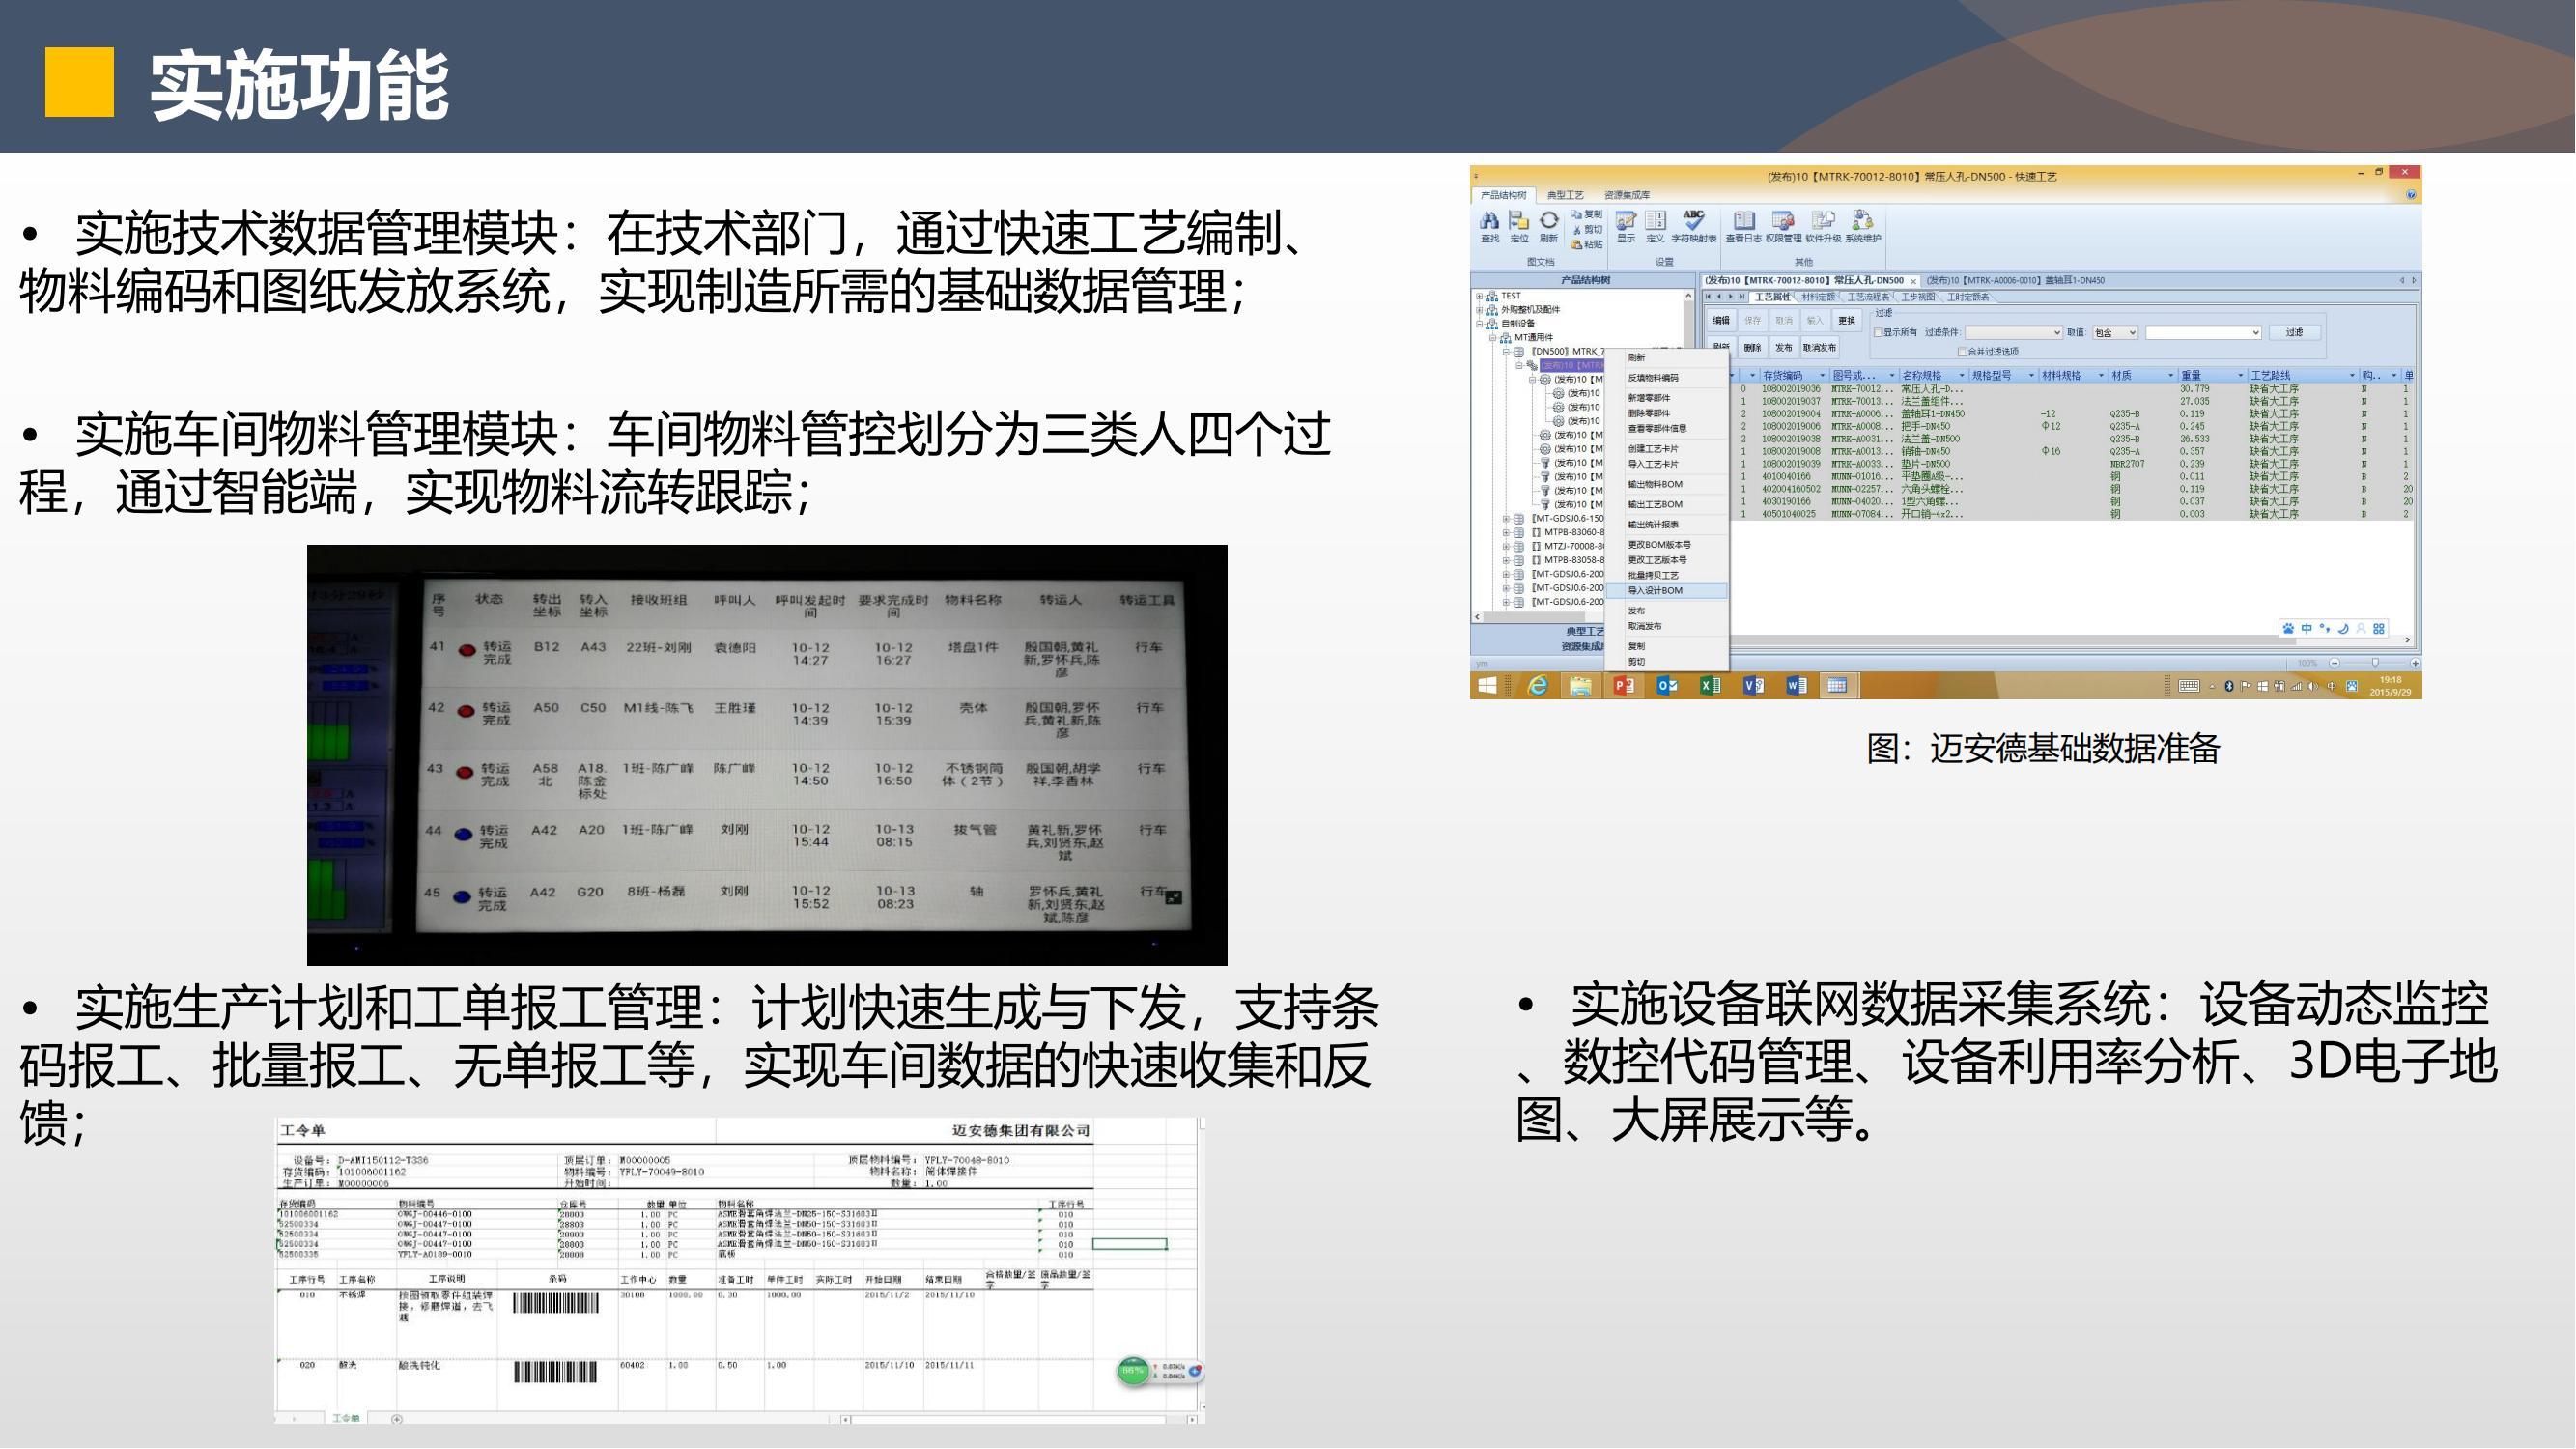Switch to the 工艺流程表 tab
2576x1449 pixels.
[x=1867, y=297]
